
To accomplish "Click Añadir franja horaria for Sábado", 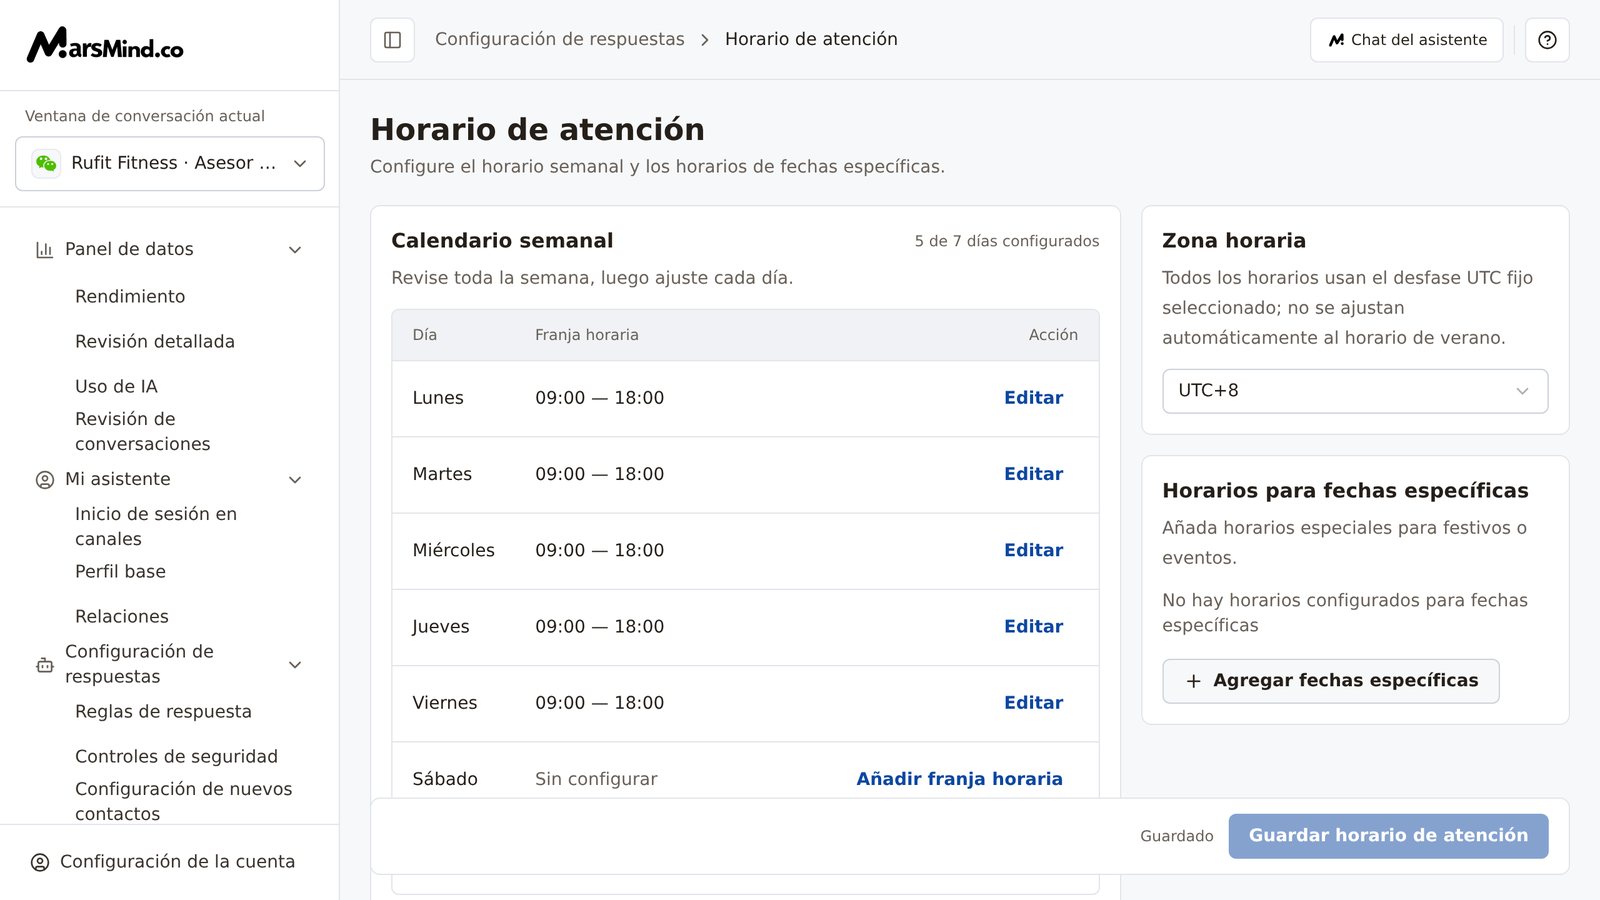I will 959,779.
